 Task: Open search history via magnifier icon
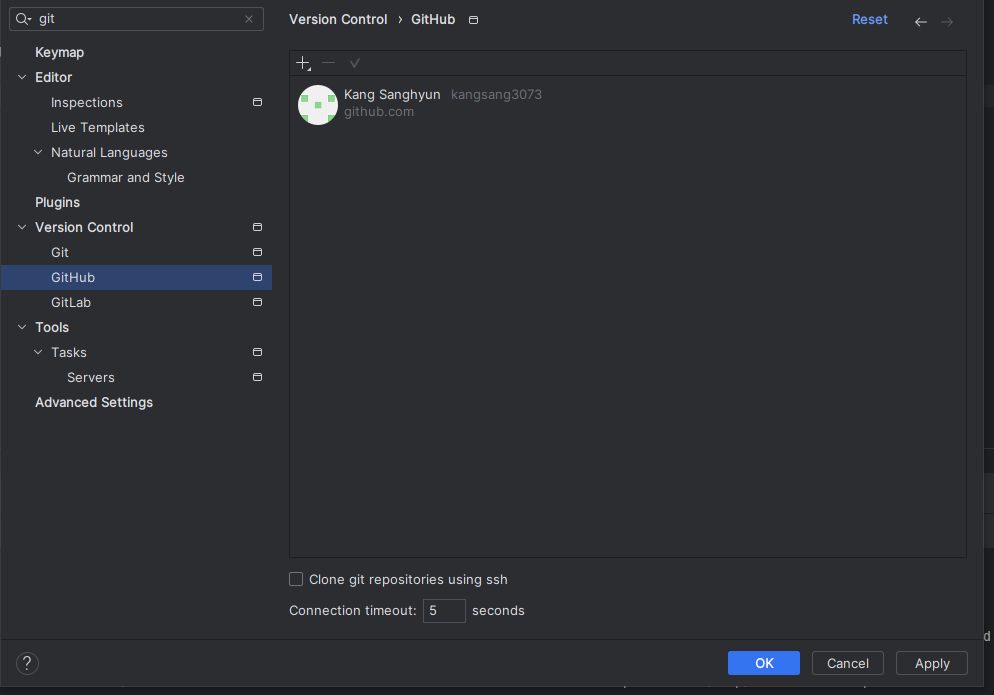23,19
